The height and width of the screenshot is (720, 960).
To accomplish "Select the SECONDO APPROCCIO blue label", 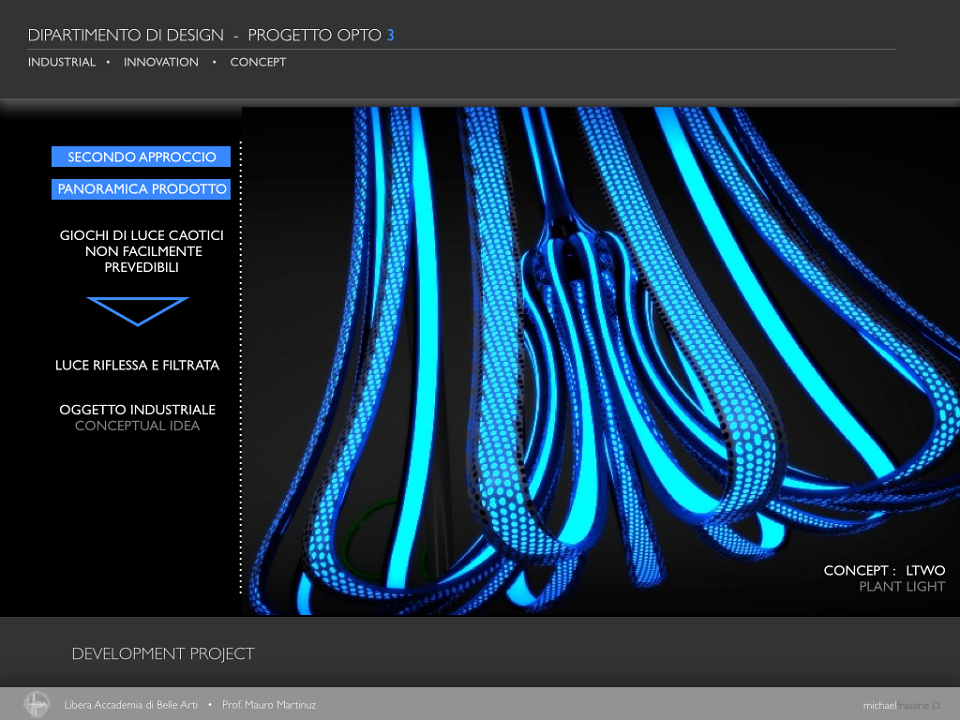I will 141,157.
